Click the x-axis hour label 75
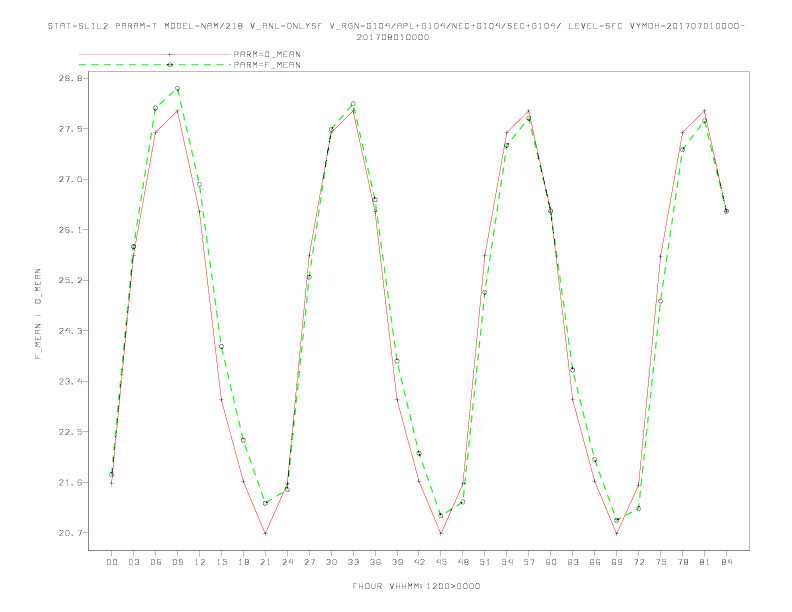Screen dimensions: 792x612 pos(661,562)
